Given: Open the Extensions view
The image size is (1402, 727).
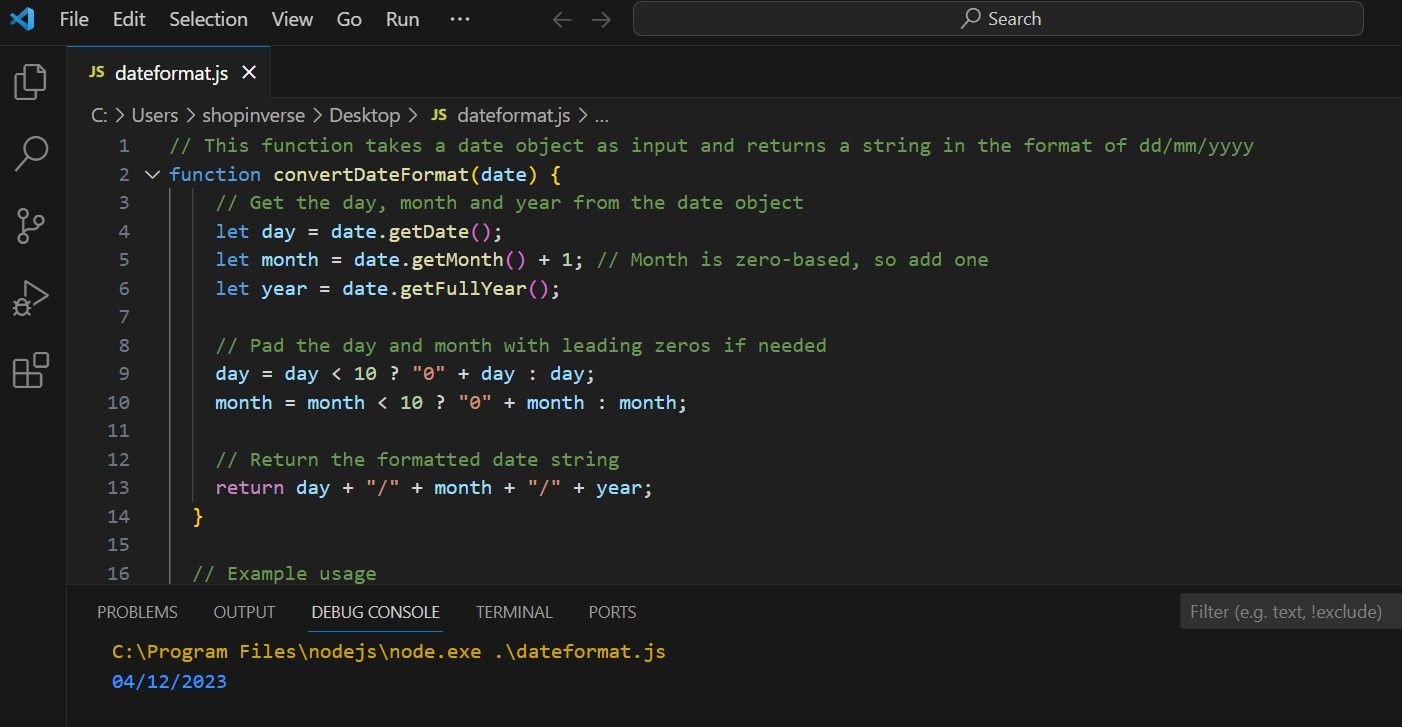Looking at the screenshot, I should click(x=31, y=370).
